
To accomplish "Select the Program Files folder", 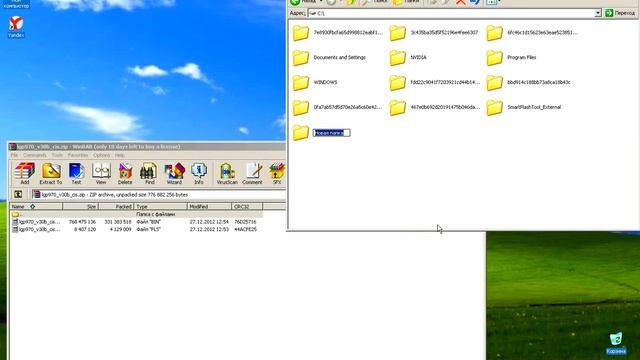I will 511,58.
